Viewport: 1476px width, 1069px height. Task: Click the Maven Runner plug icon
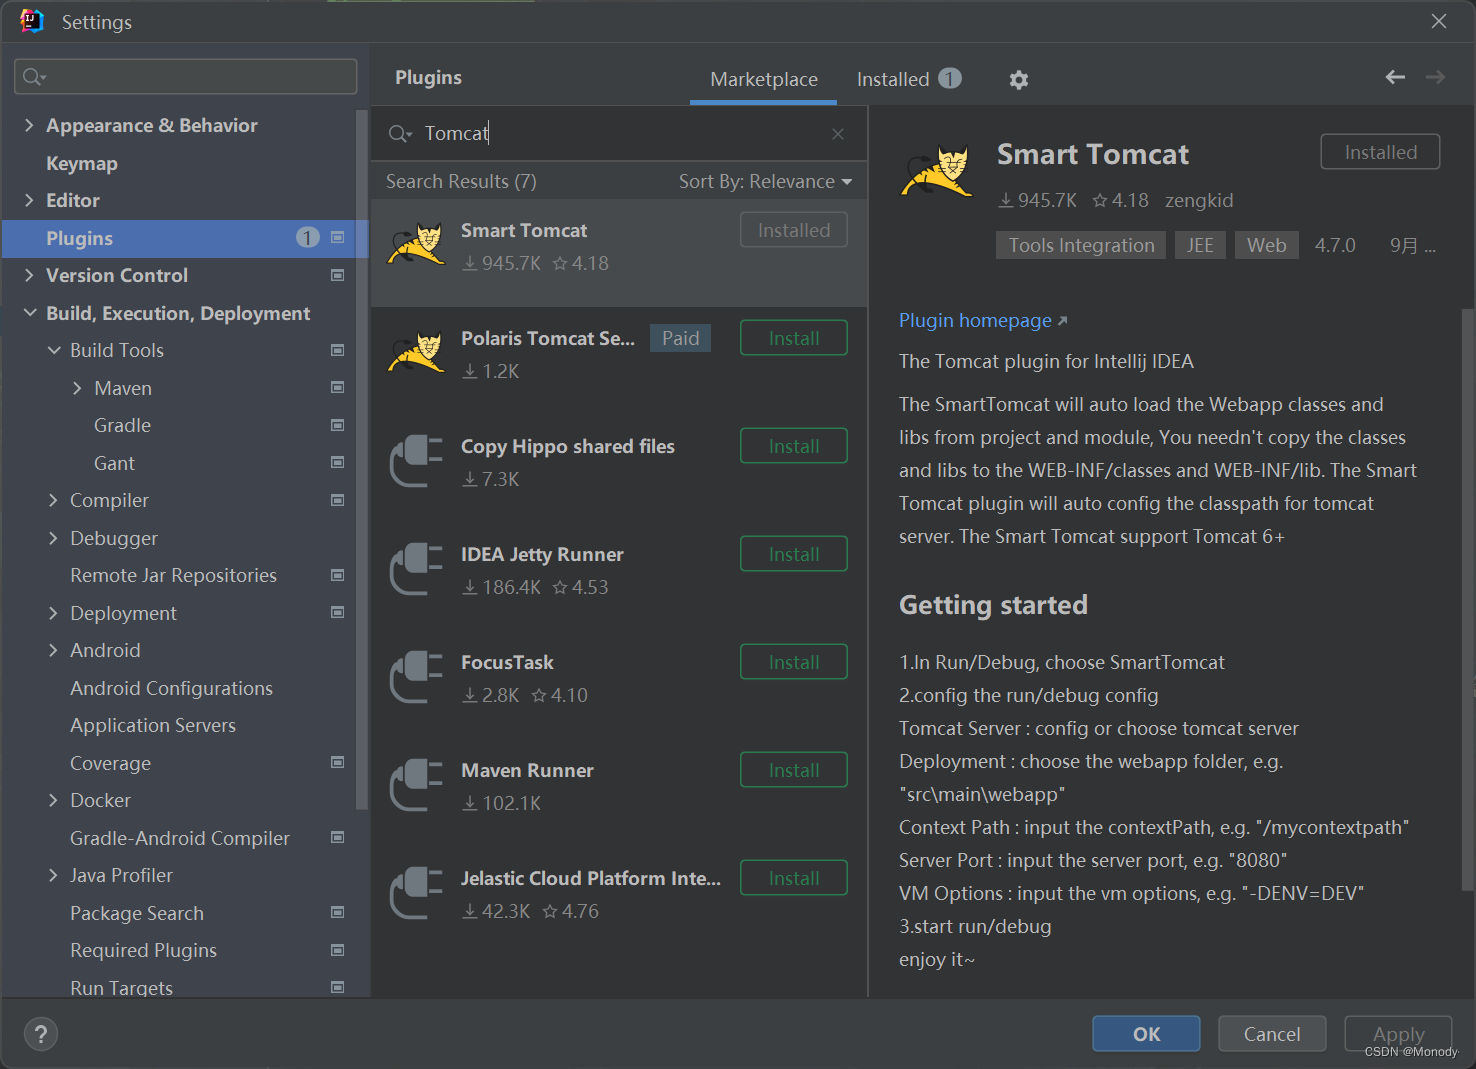tap(416, 785)
